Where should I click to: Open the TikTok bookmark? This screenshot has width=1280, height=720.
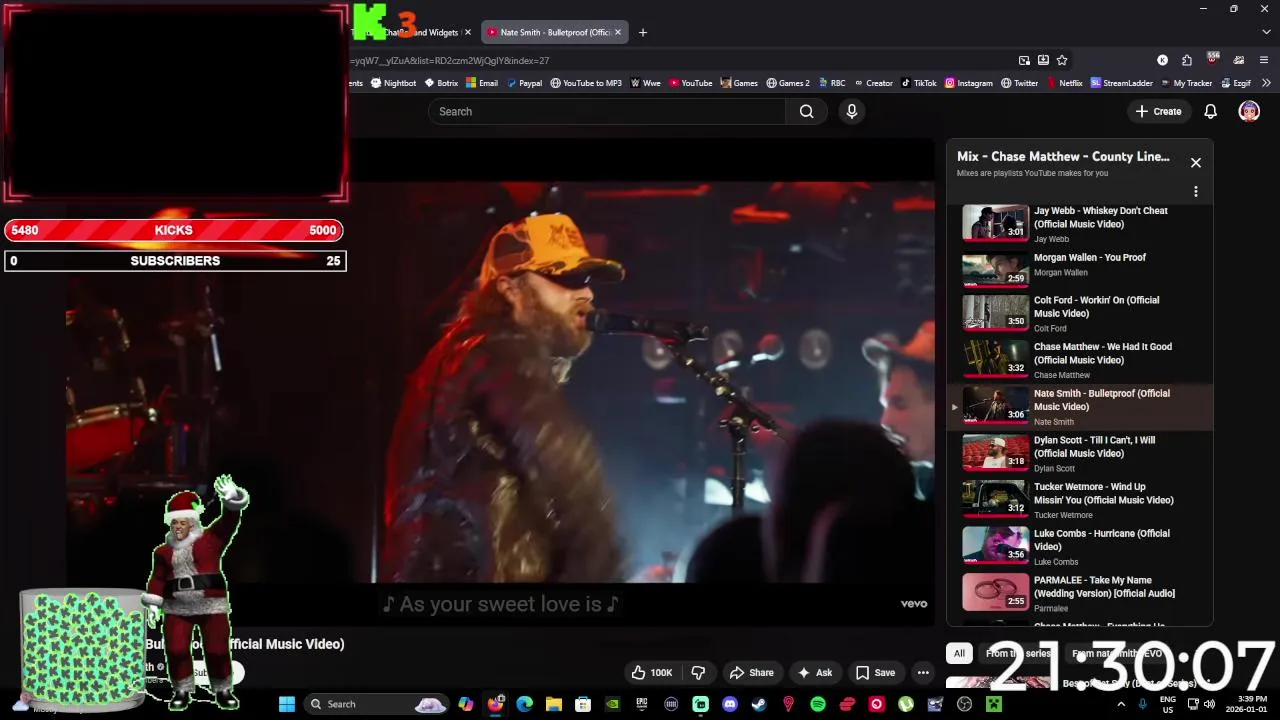tap(919, 83)
